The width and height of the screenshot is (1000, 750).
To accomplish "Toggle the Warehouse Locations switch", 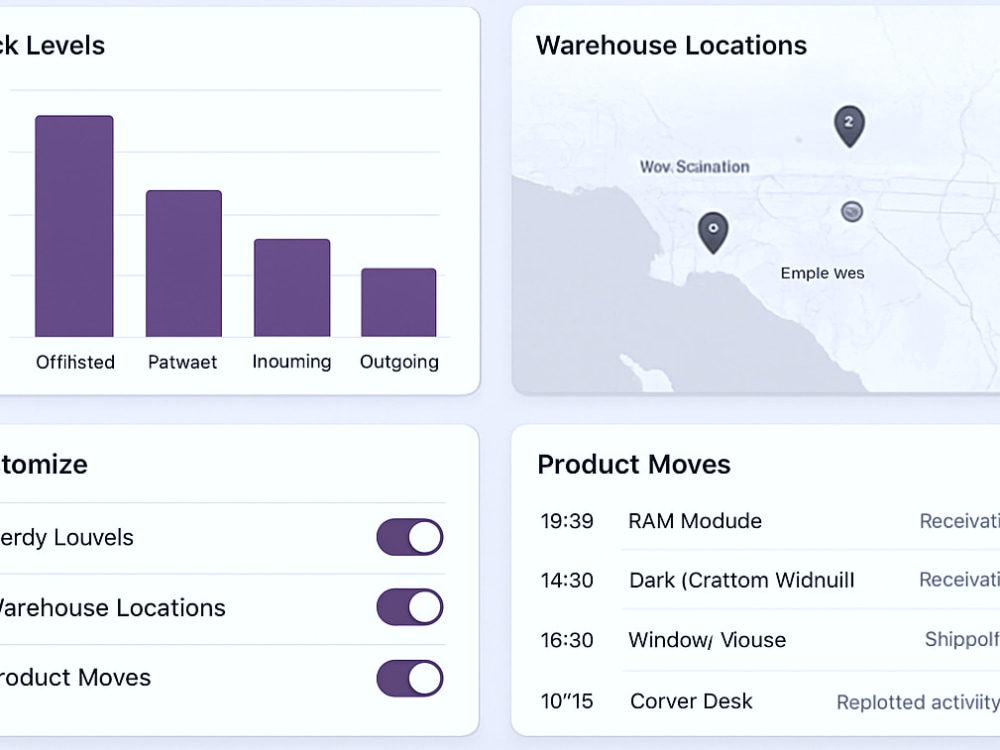I will [x=409, y=607].
